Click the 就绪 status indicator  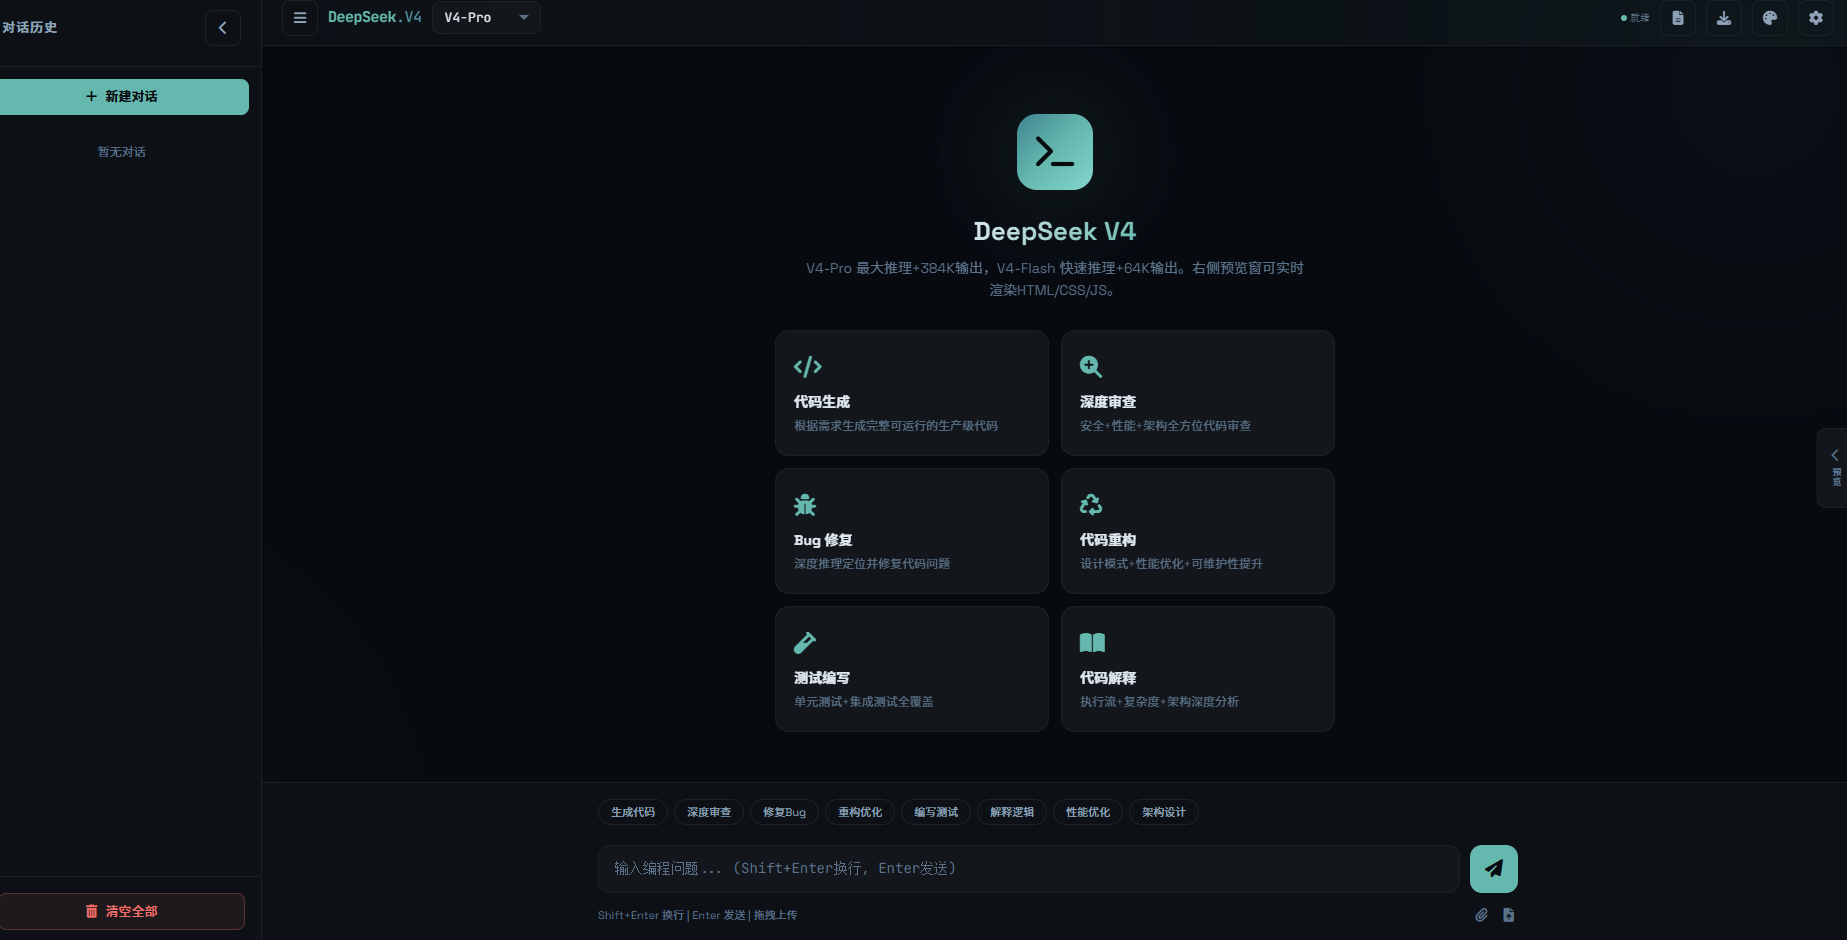click(x=1635, y=18)
